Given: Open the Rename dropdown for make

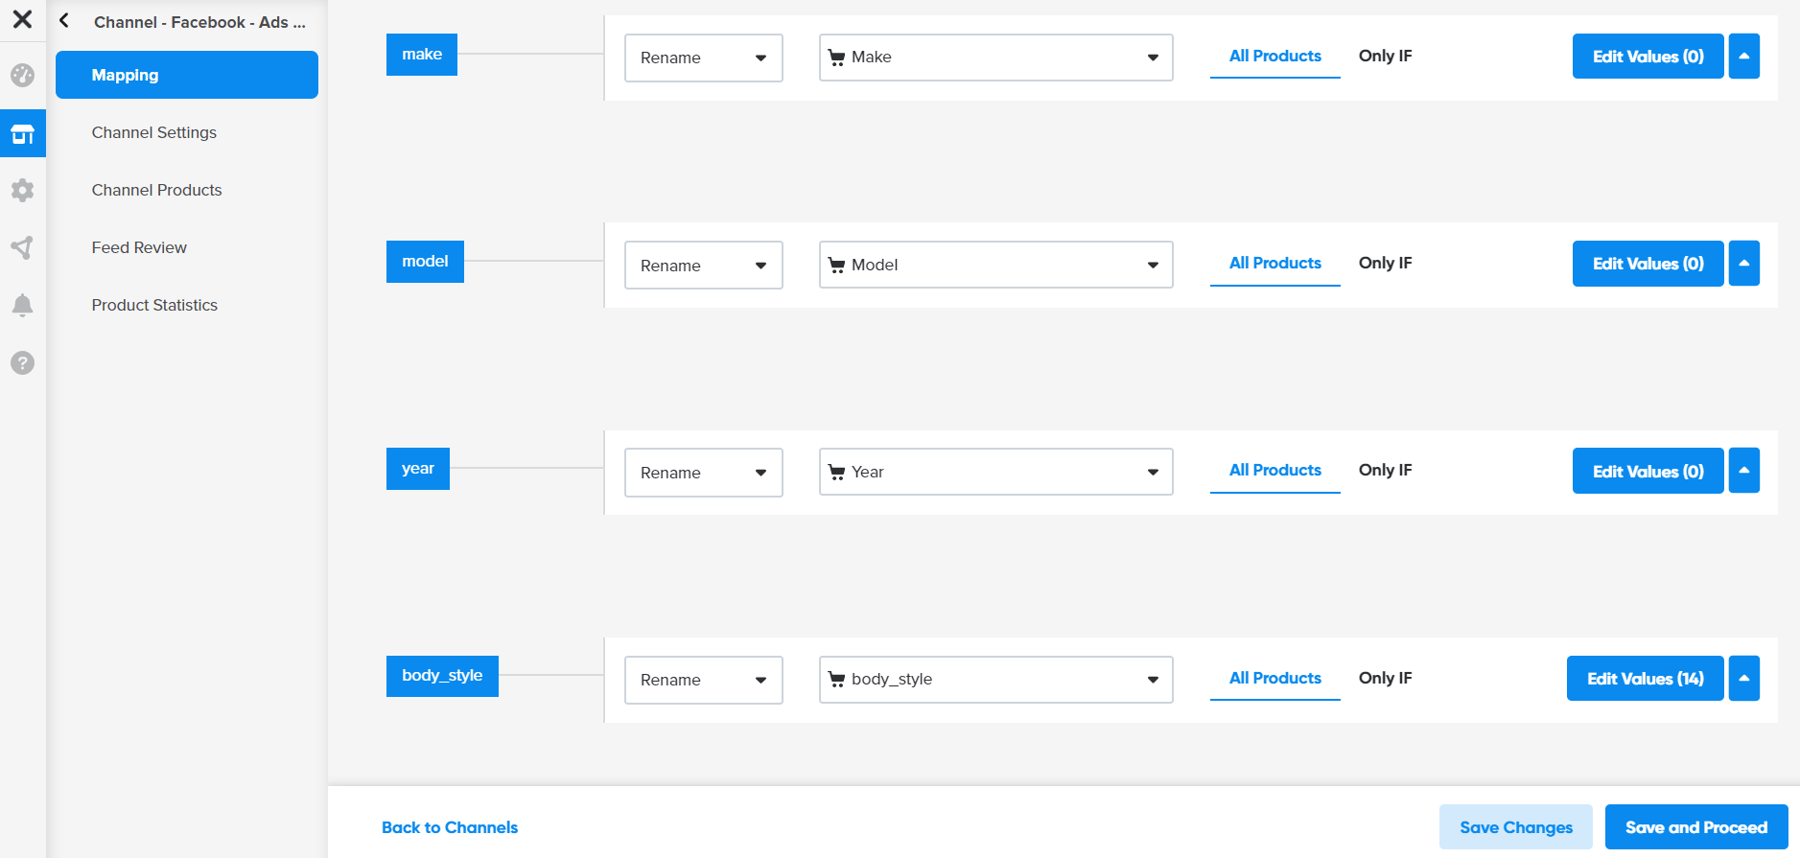Looking at the screenshot, I should coord(703,58).
